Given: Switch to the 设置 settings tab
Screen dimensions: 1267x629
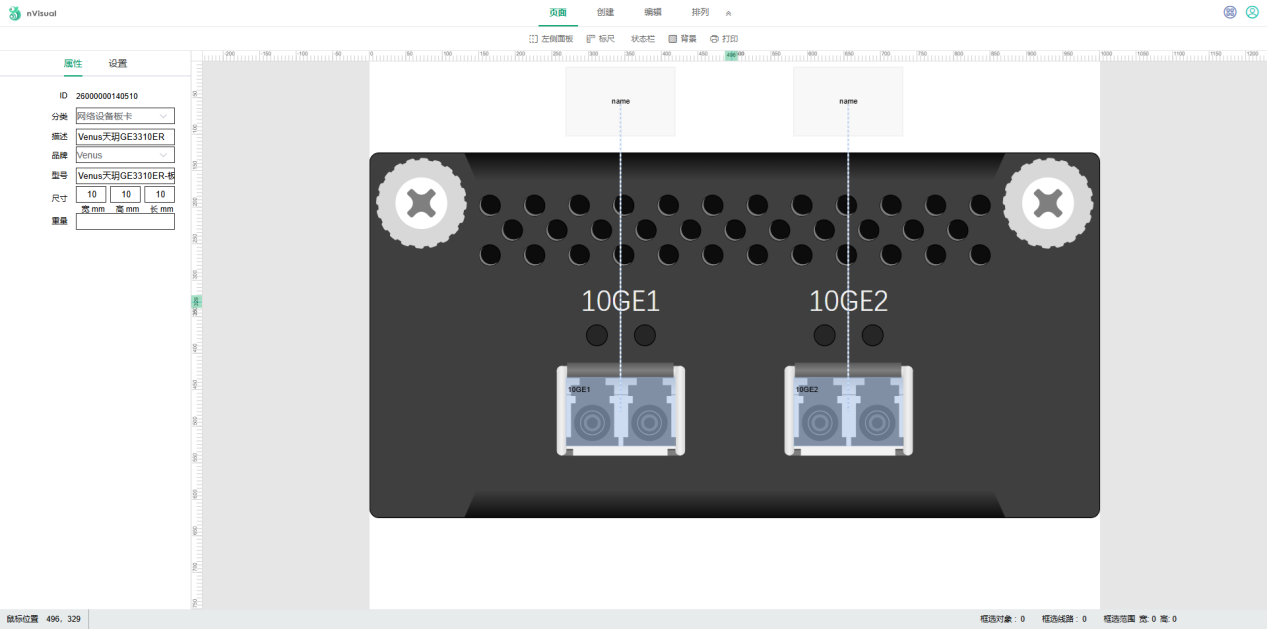Looking at the screenshot, I should coord(118,63).
